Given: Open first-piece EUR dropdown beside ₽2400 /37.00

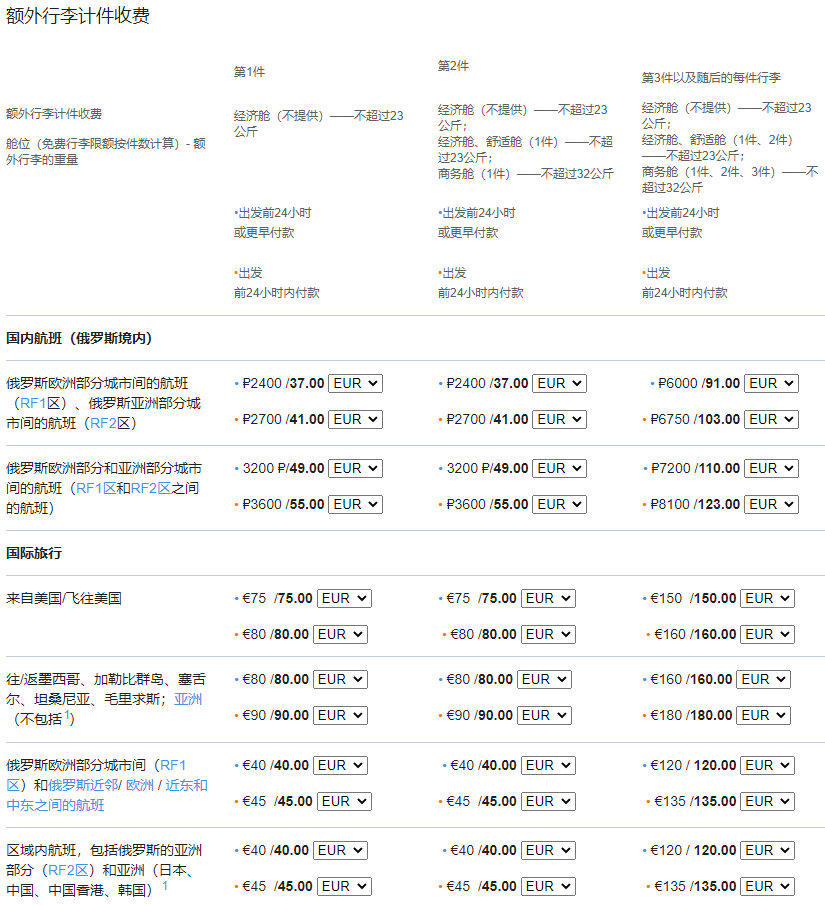Looking at the screenshot, I should (355, 383).
